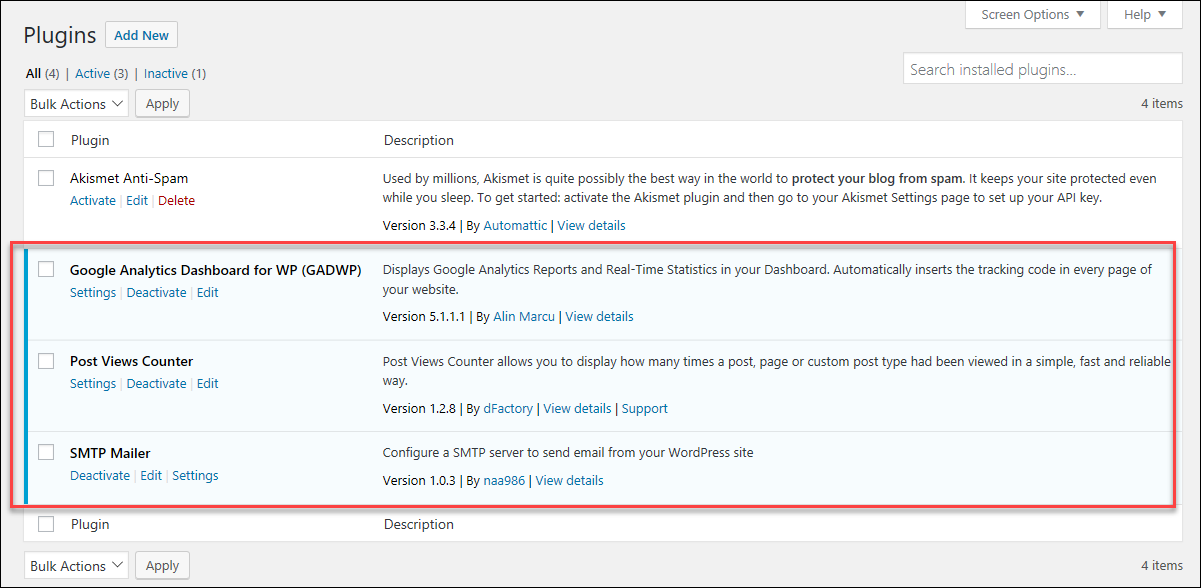Image resolution: width=1201 pixels, height=588 pixels.
Task: Click the bottom Apply button
Action: (x=162, y=566)
